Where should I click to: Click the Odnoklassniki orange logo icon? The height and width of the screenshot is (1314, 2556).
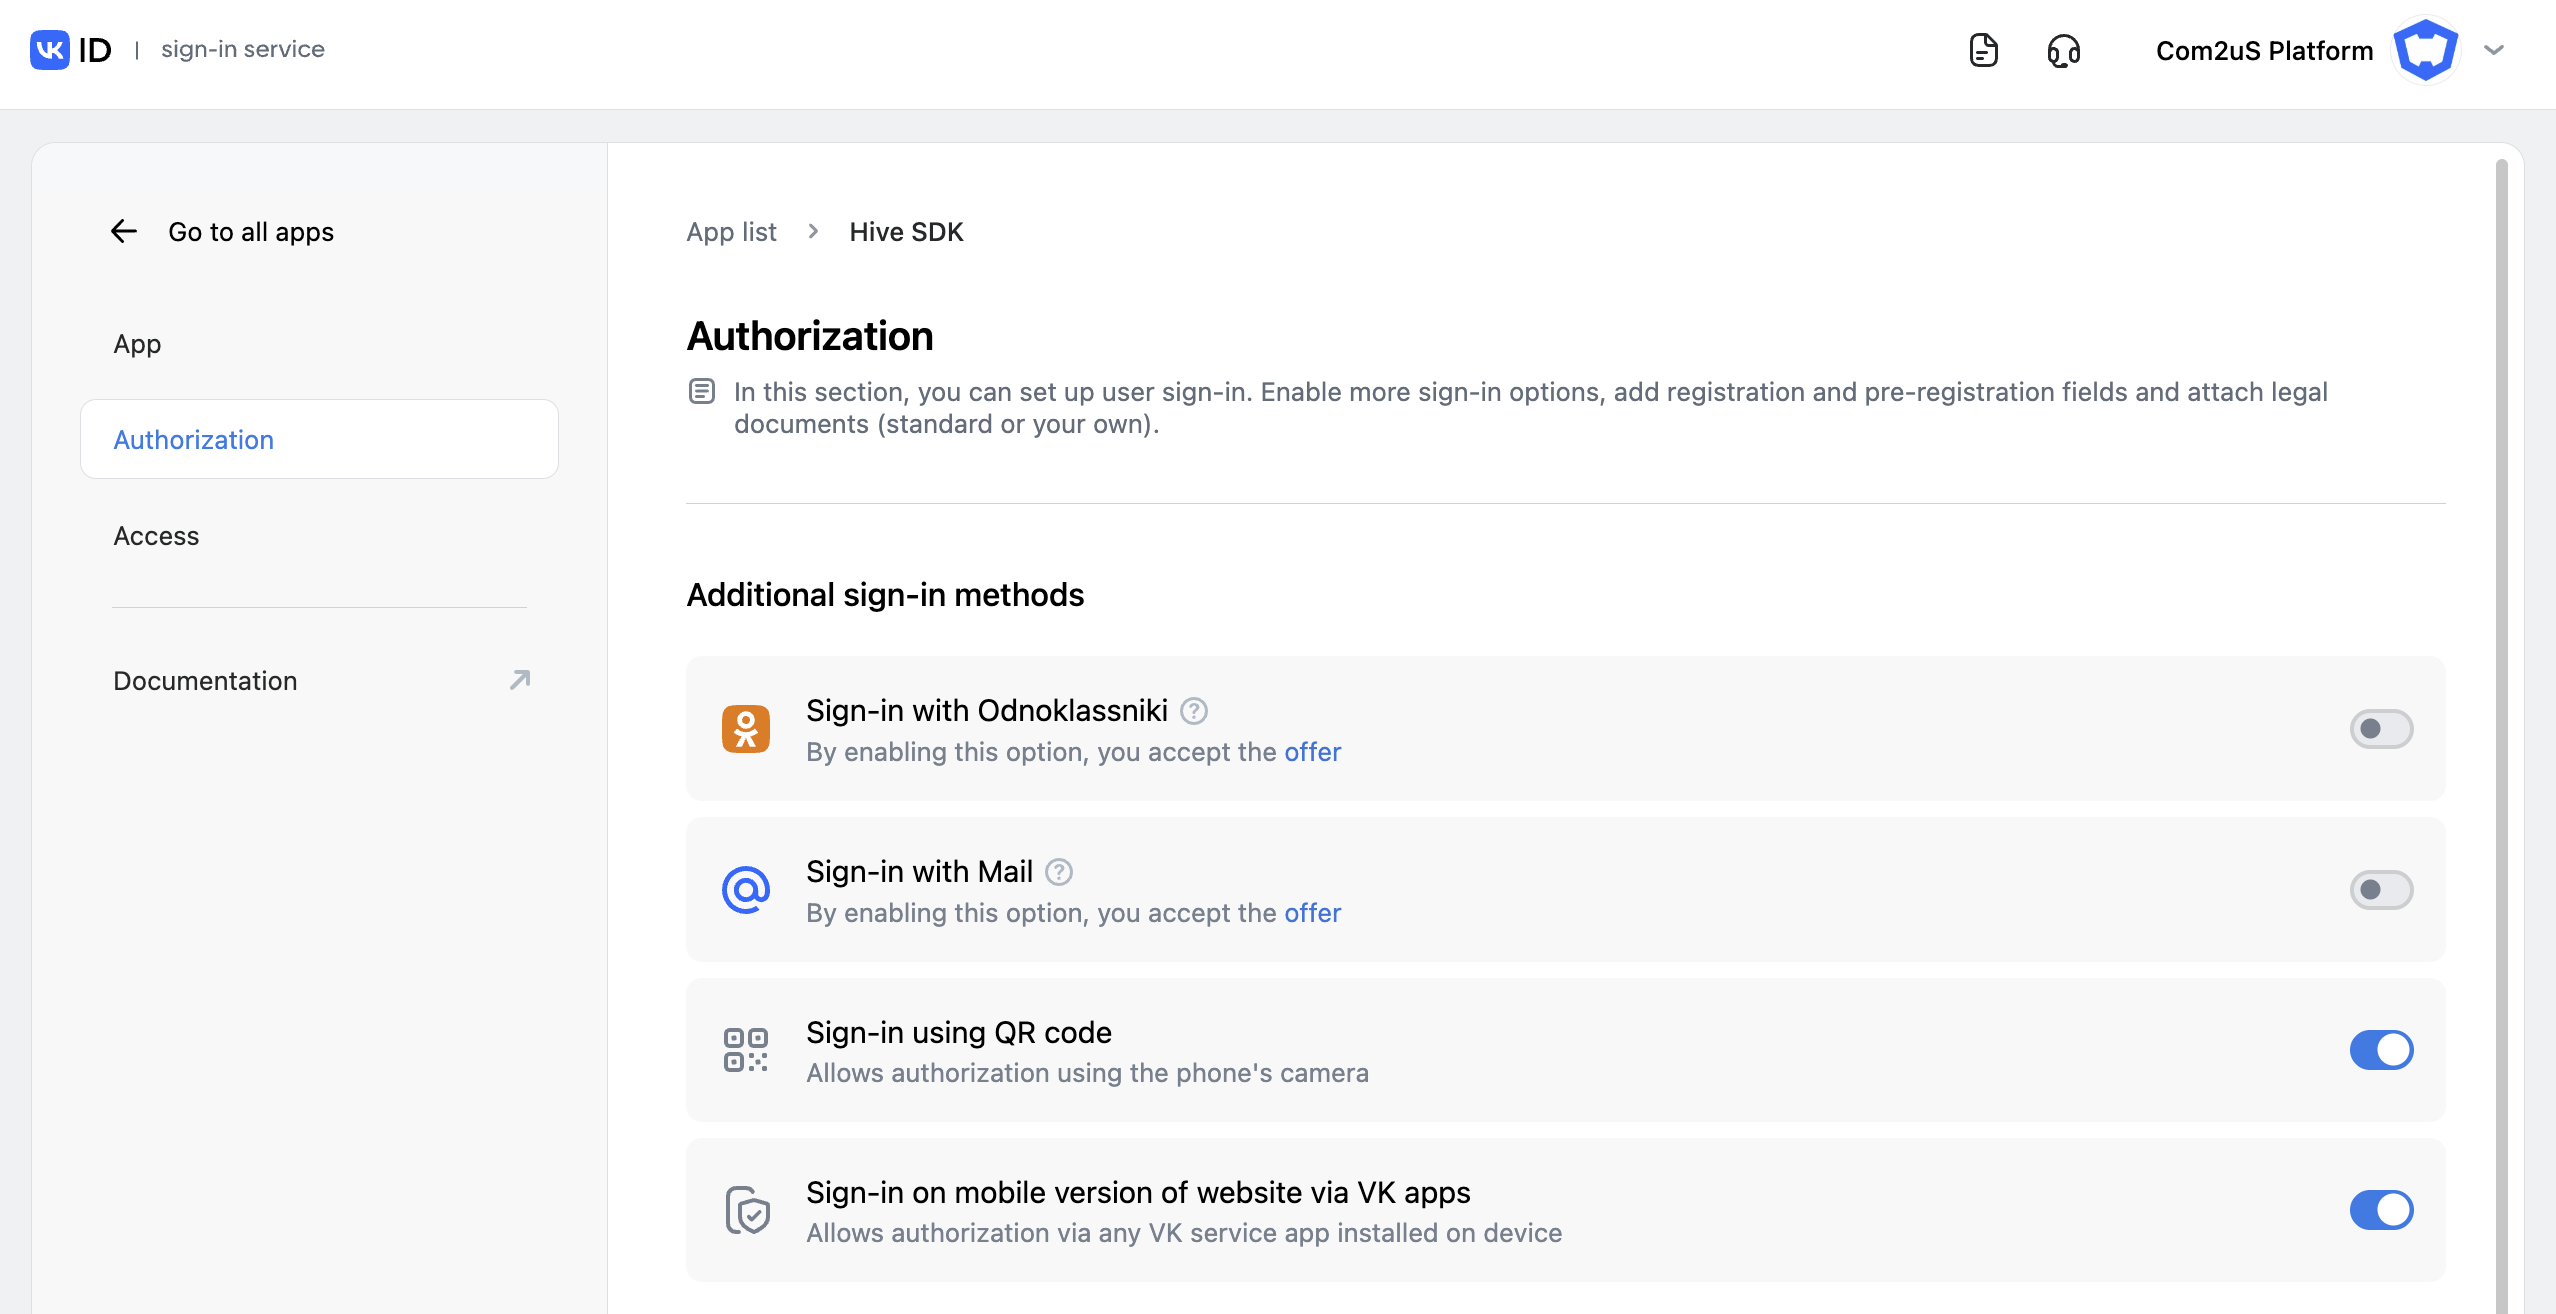point(746,729)
